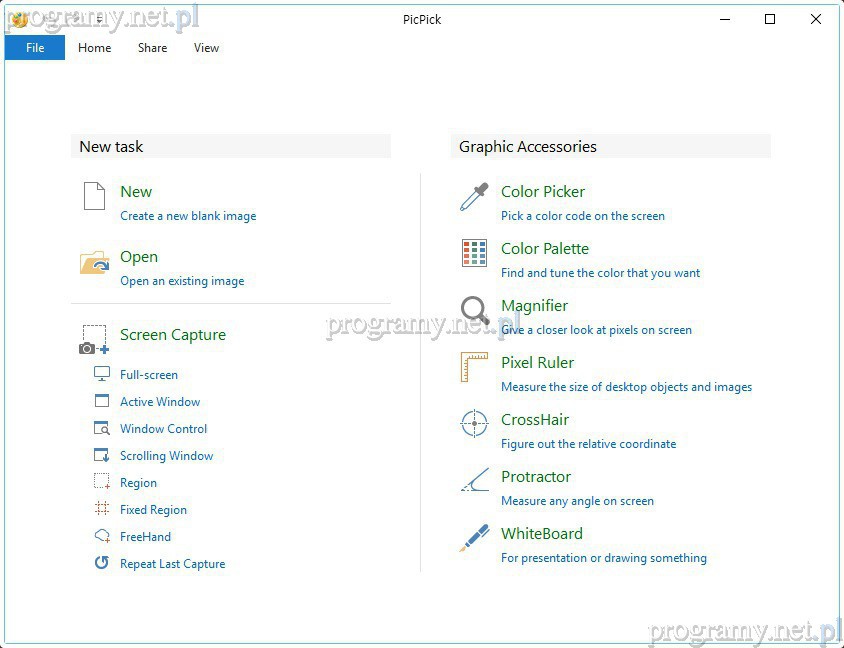Switch to the Home tab

coord(95,48)
